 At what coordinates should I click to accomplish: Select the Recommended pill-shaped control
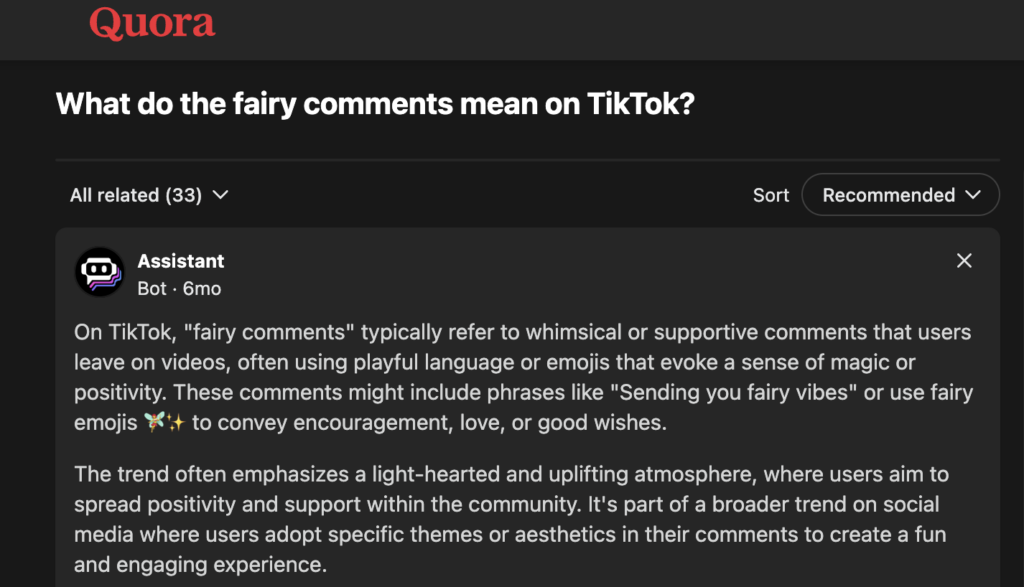point(899,194)
